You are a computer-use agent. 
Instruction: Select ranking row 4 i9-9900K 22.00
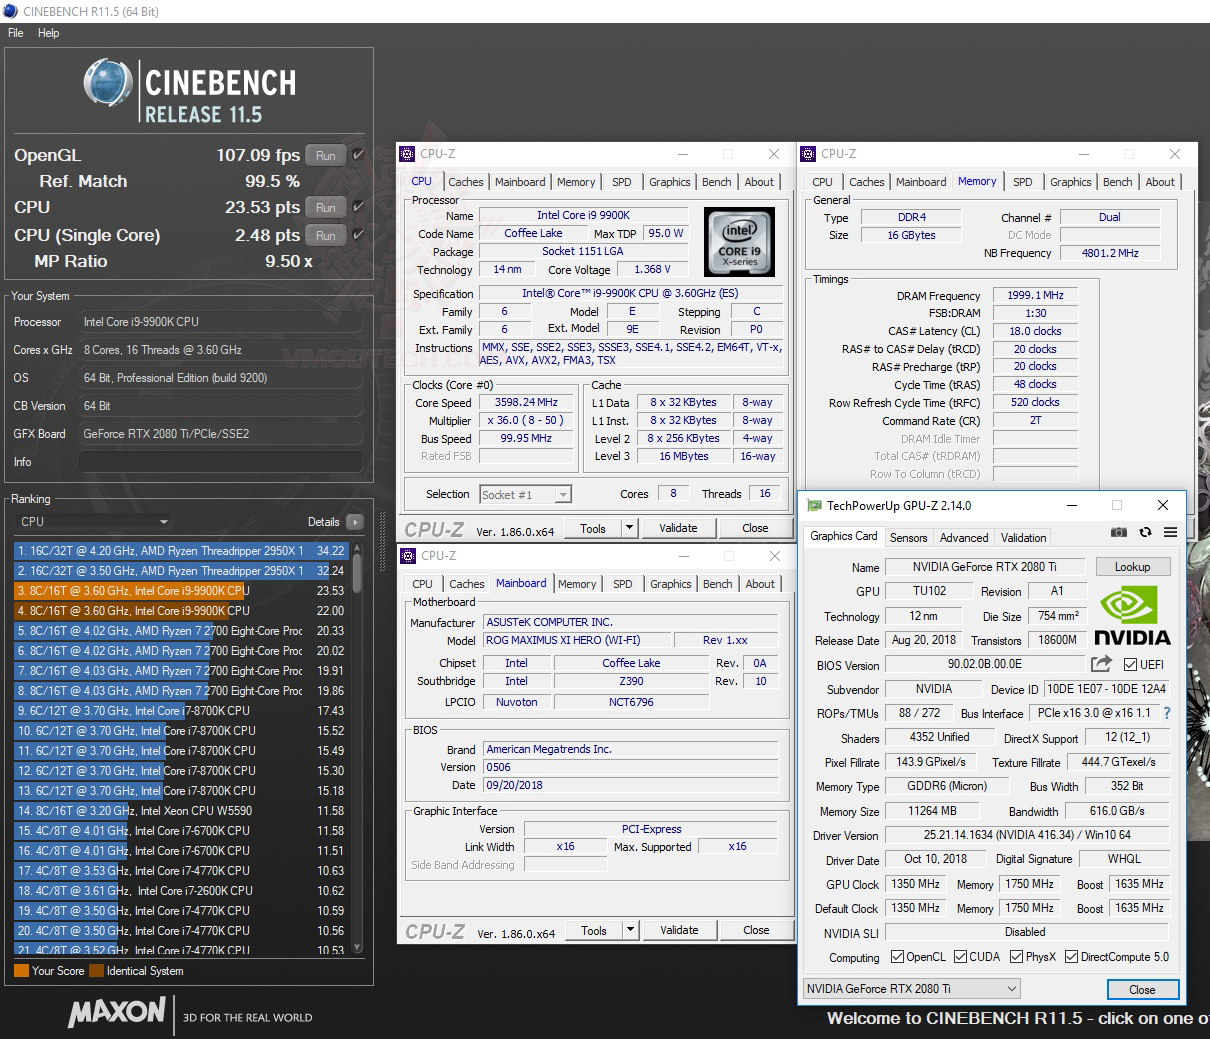pyautogui.click(x=181, y=611)
